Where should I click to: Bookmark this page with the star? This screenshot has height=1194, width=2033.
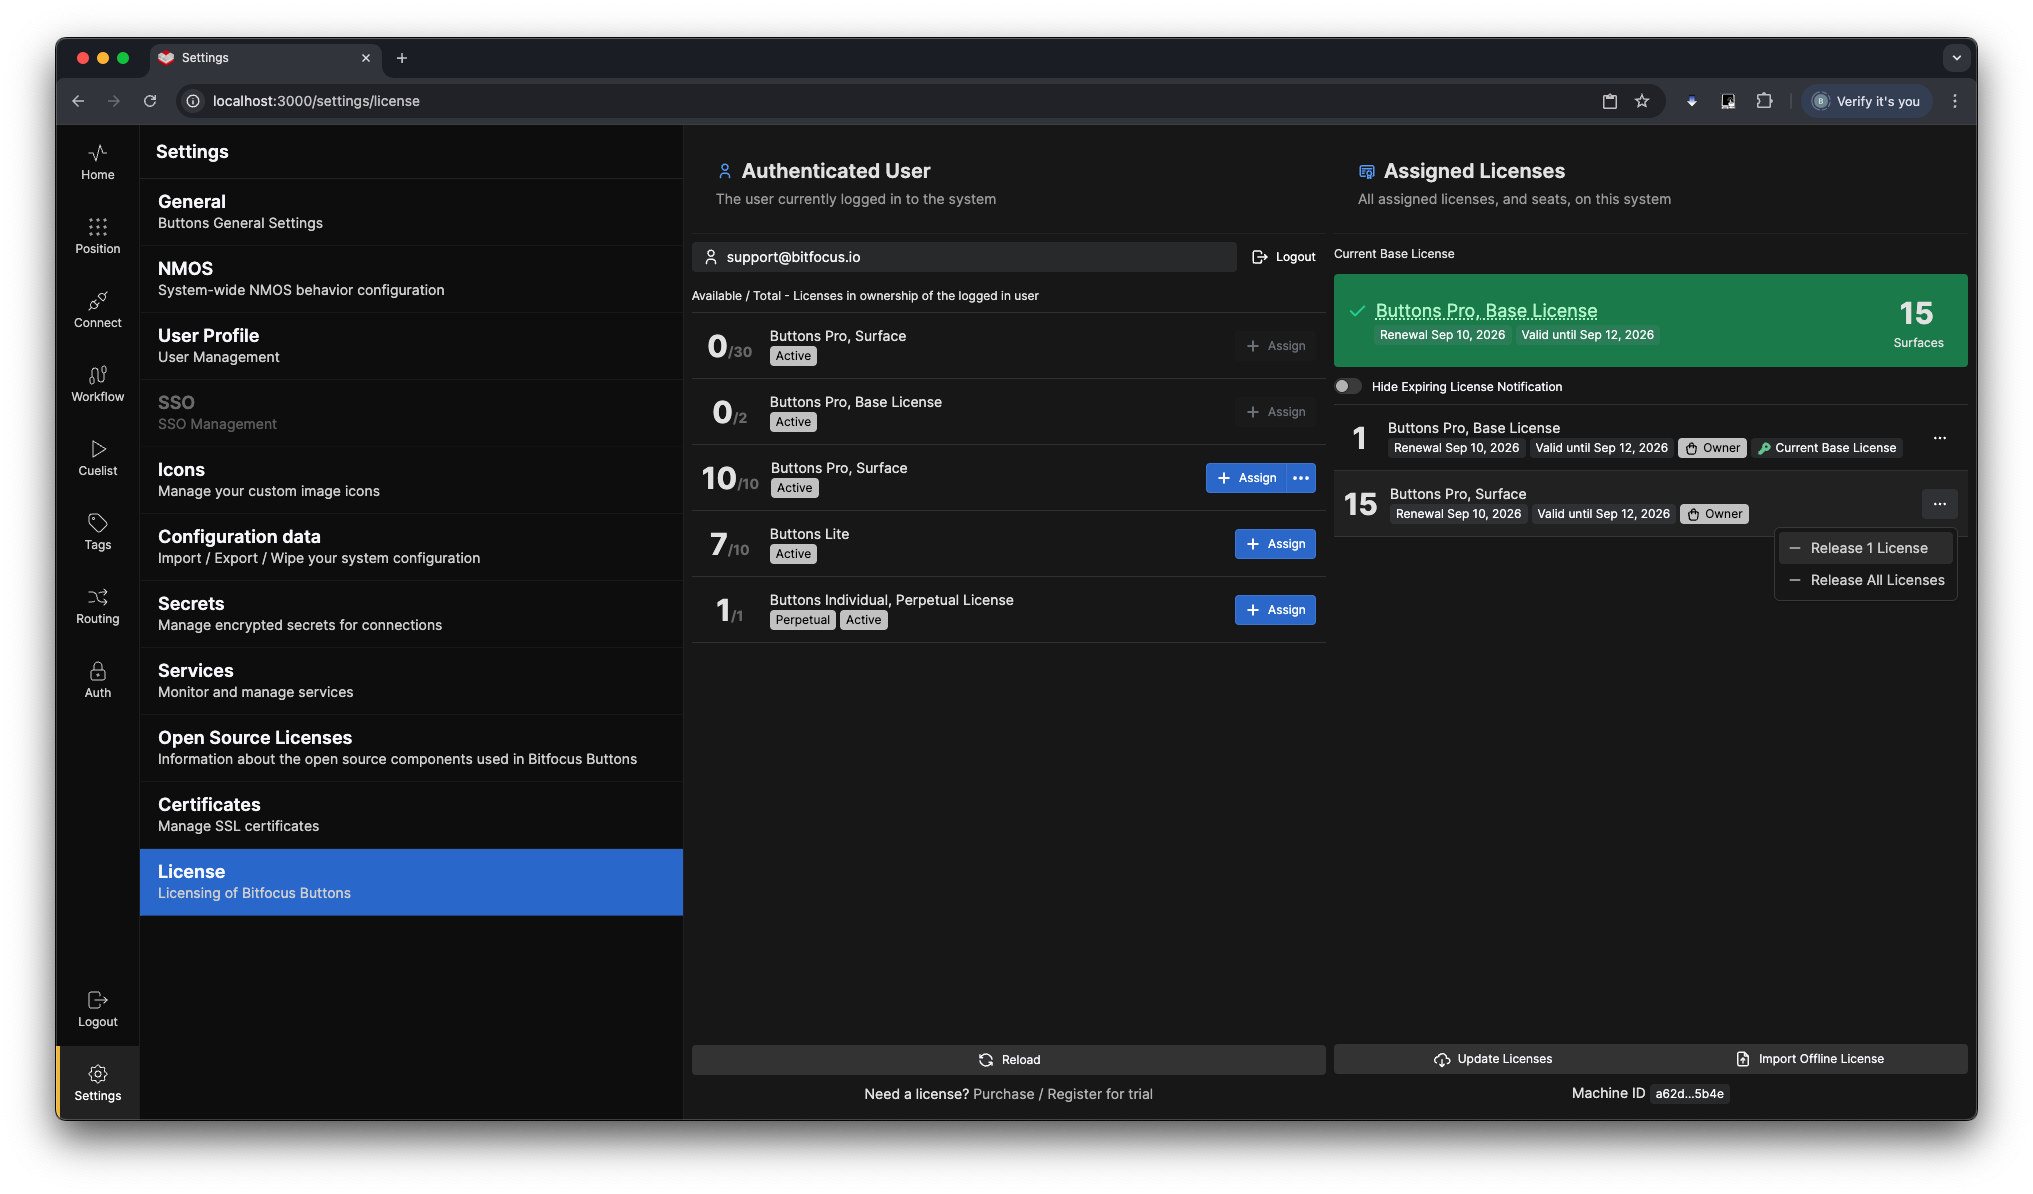click(x=1642, y=101)
